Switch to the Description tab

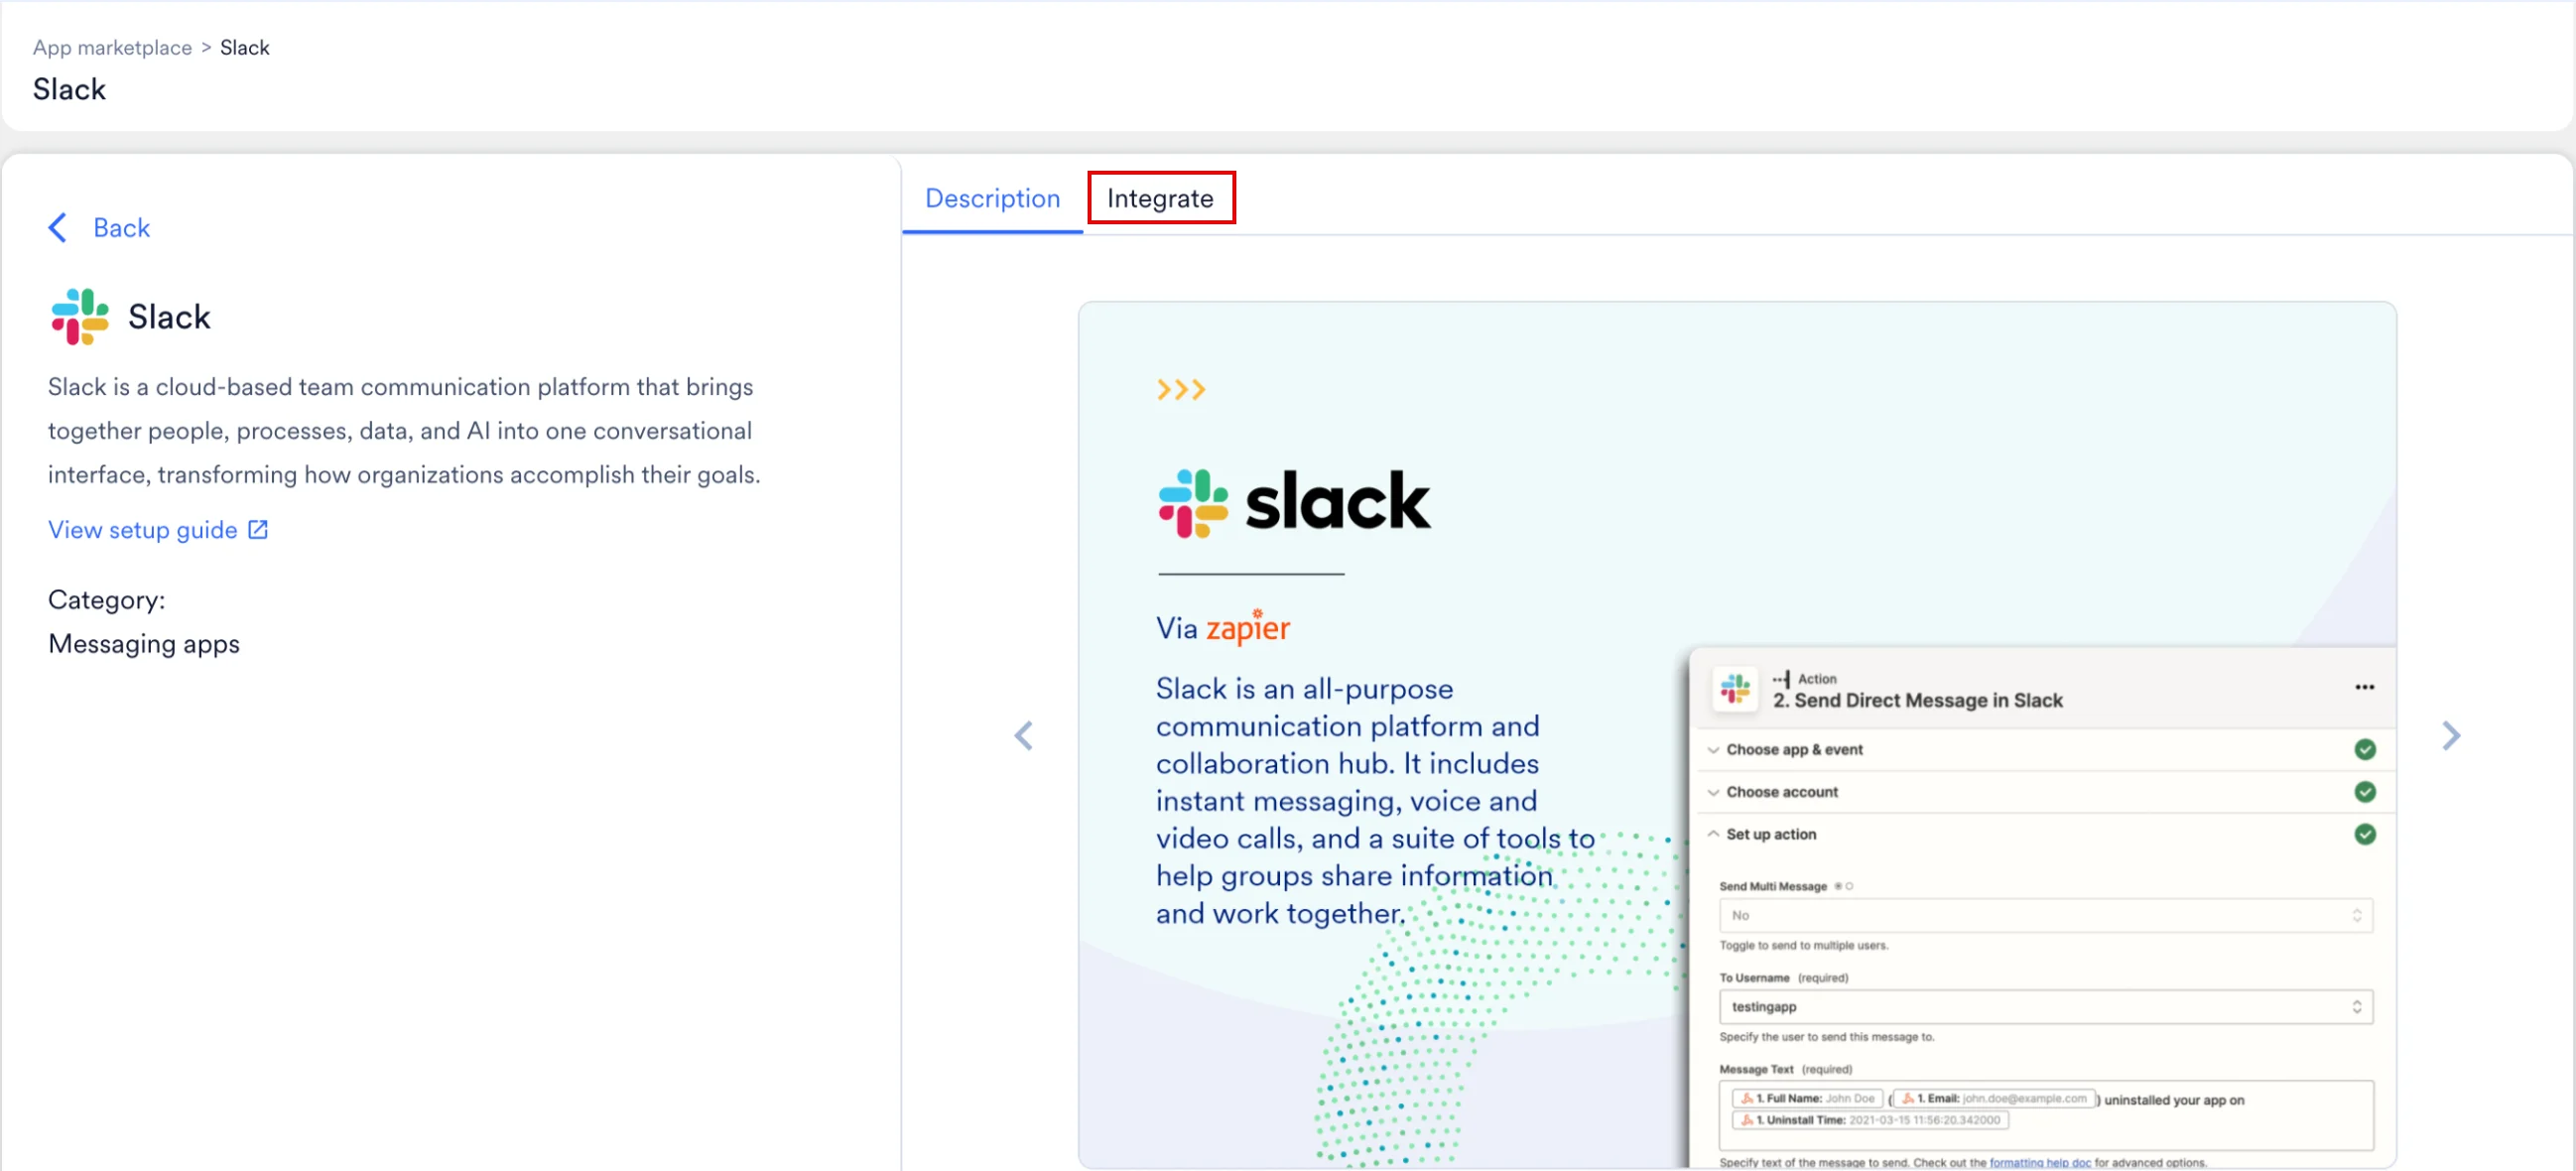pyautogui.click(x=992, y=198)
